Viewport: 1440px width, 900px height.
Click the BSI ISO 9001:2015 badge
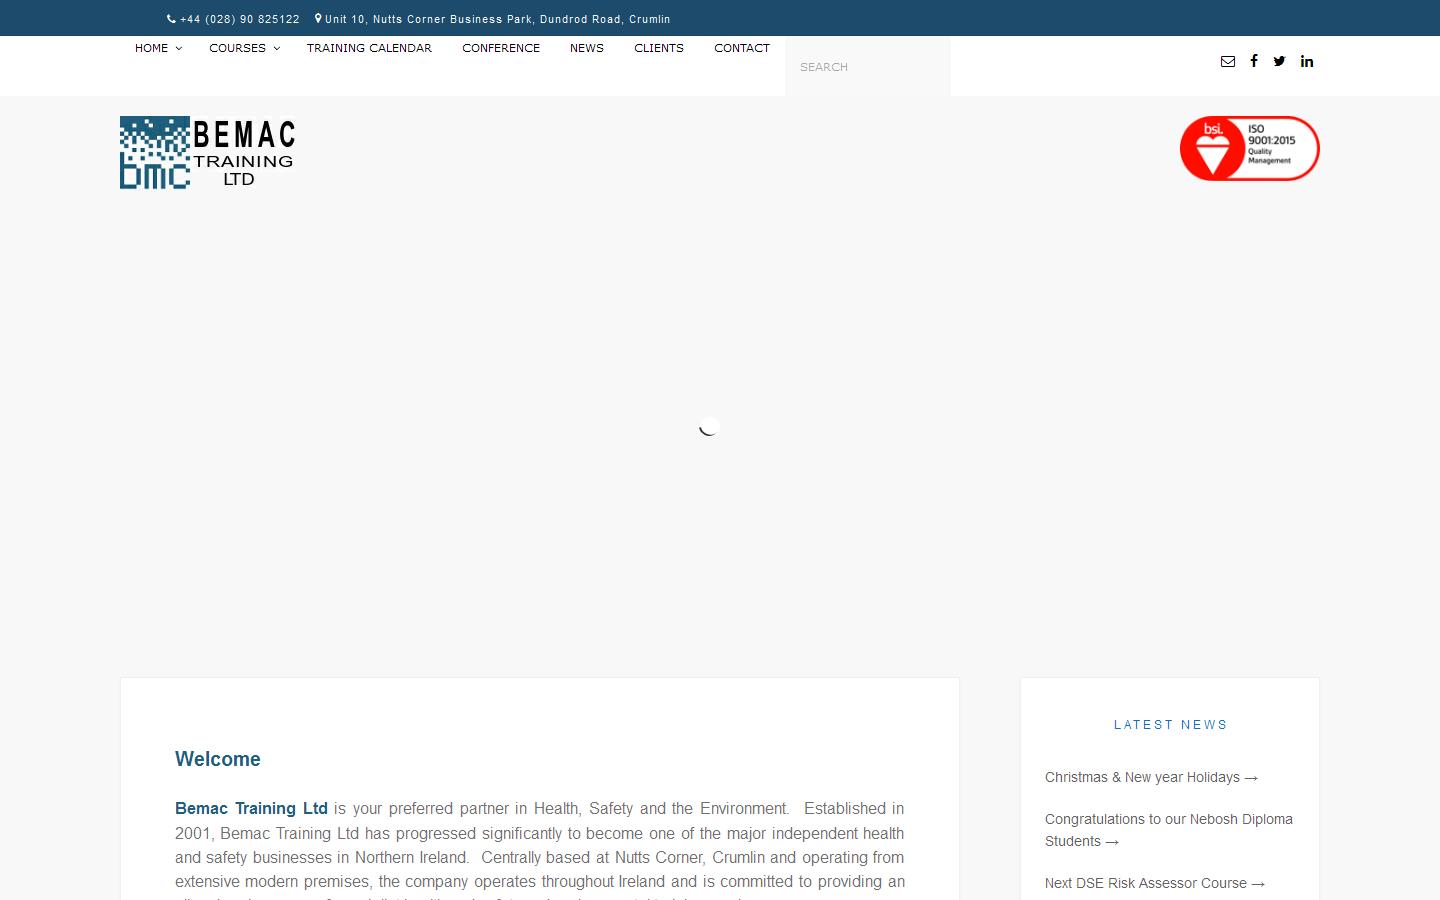coord(1249,148)
